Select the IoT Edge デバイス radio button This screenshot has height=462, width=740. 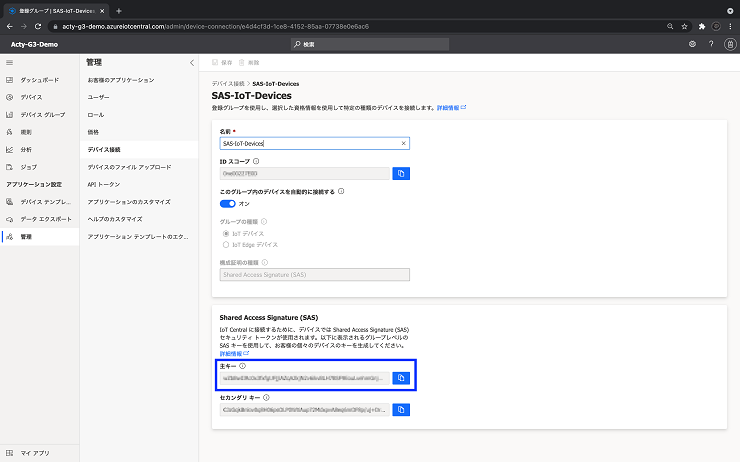tap(226, 245)
